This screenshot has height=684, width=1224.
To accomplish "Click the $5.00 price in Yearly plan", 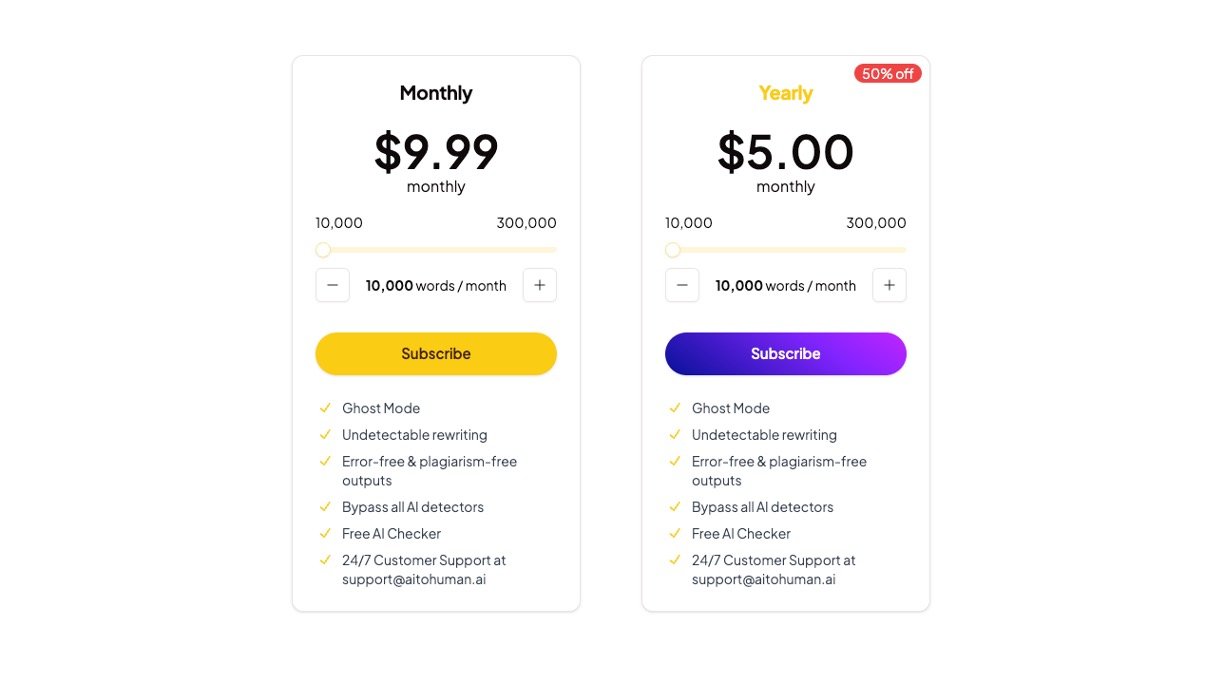I will click(x=785, y=152).
